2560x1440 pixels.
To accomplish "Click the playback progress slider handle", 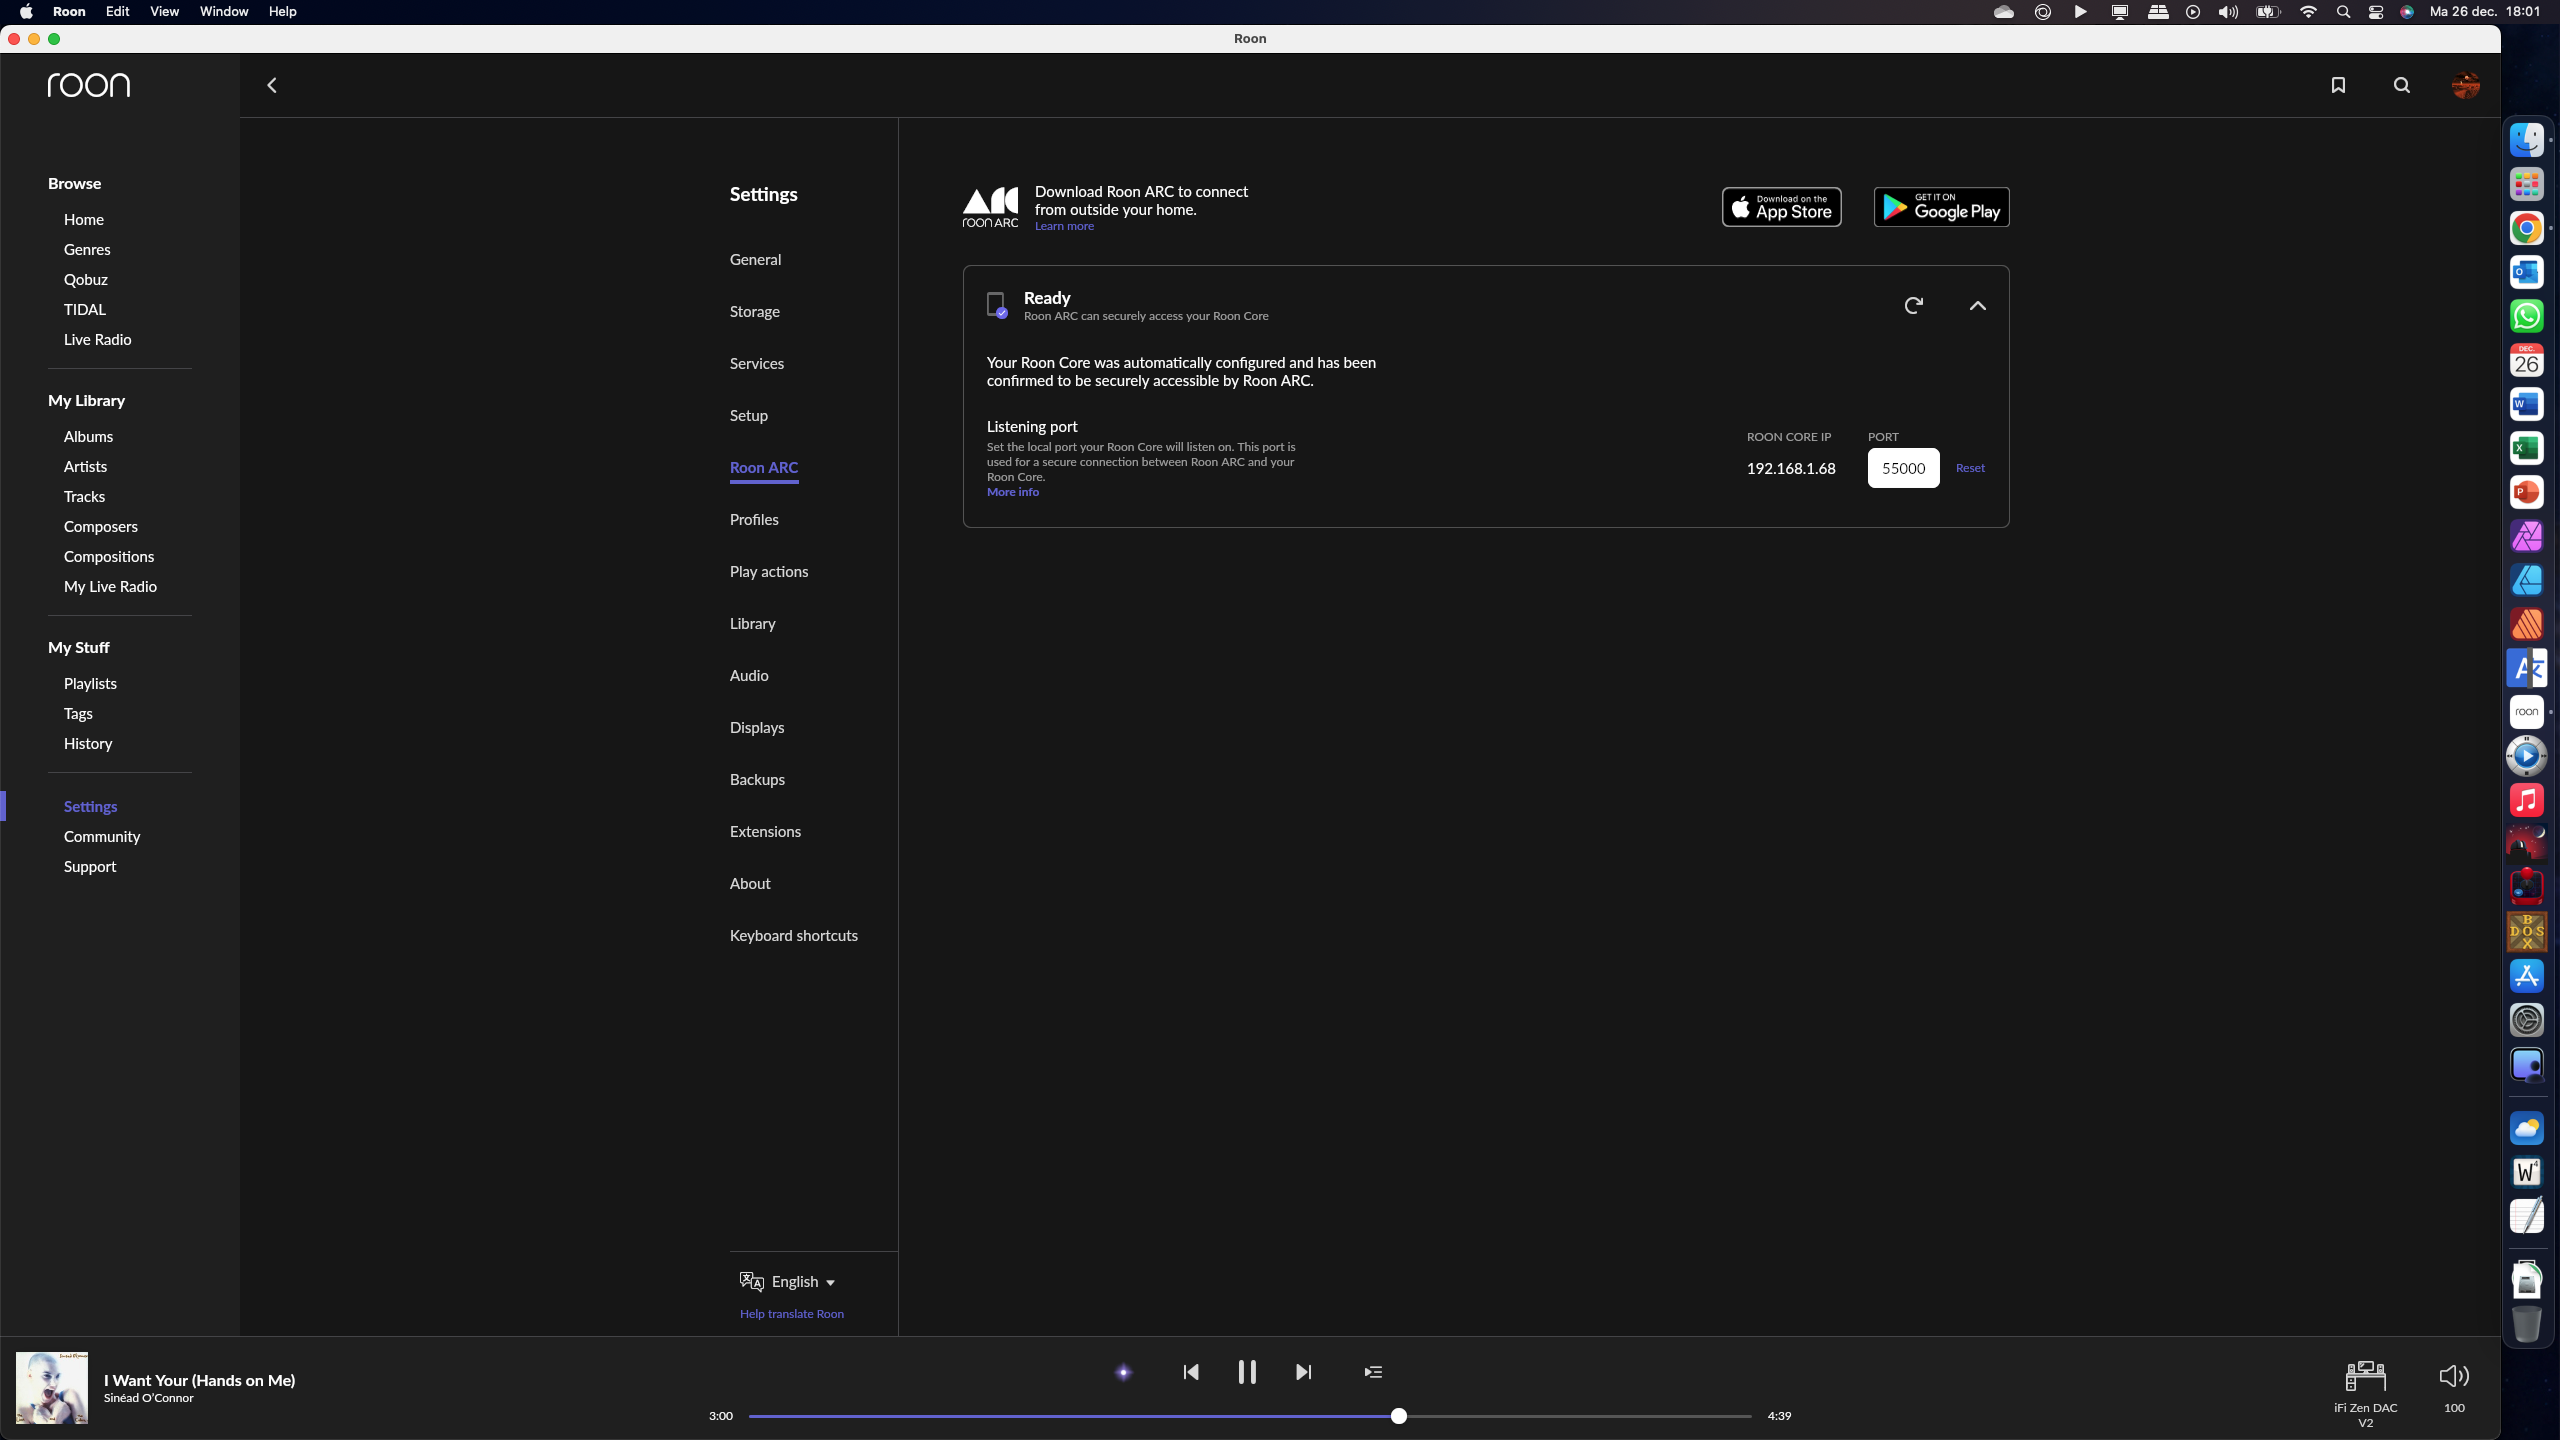I will 1398,1416.
